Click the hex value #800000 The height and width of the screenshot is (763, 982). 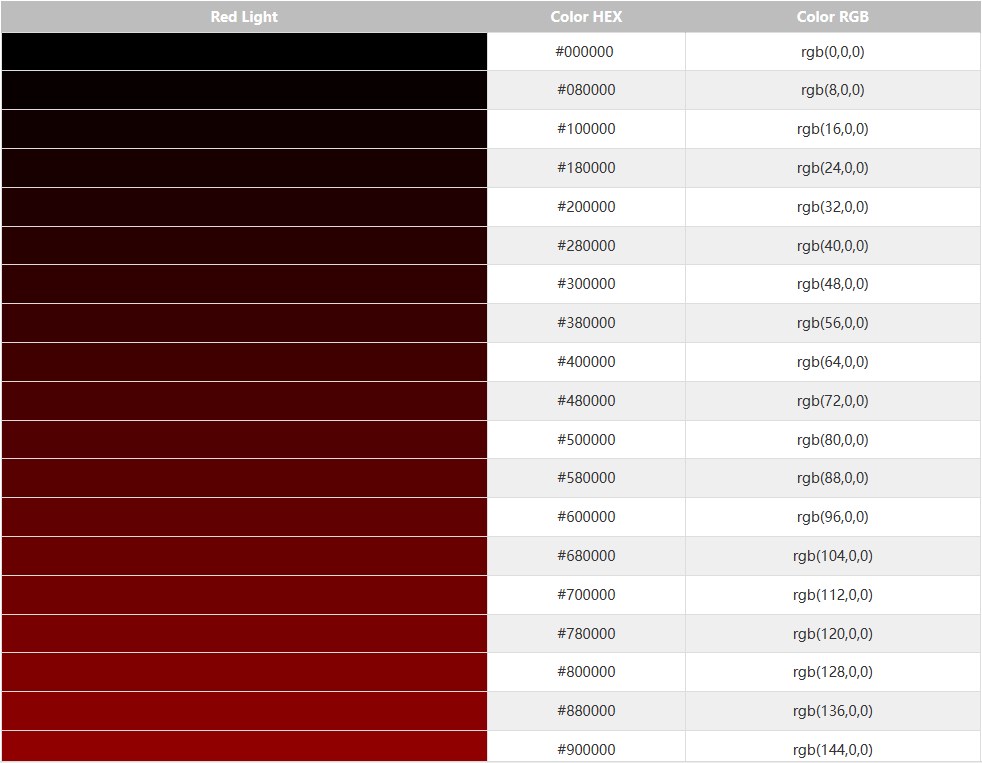coord(586,672)
